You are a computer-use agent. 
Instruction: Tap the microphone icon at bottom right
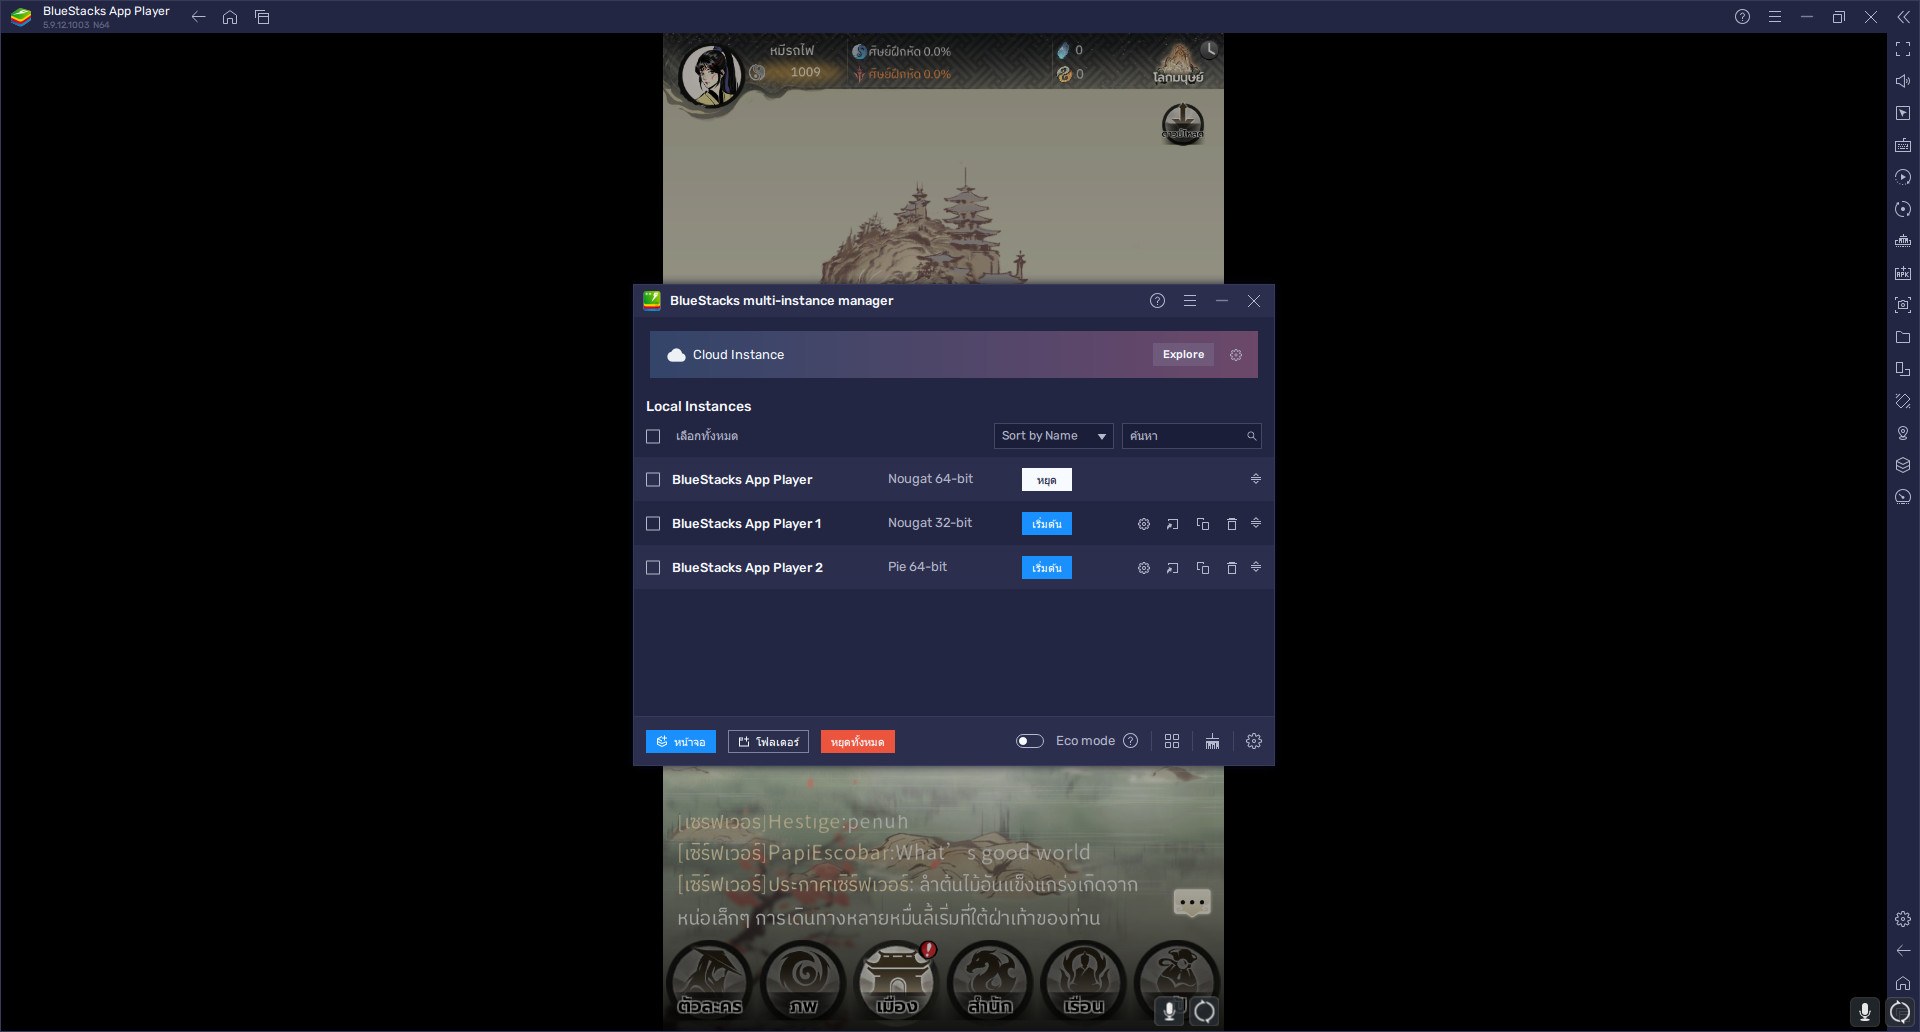1865,1012
